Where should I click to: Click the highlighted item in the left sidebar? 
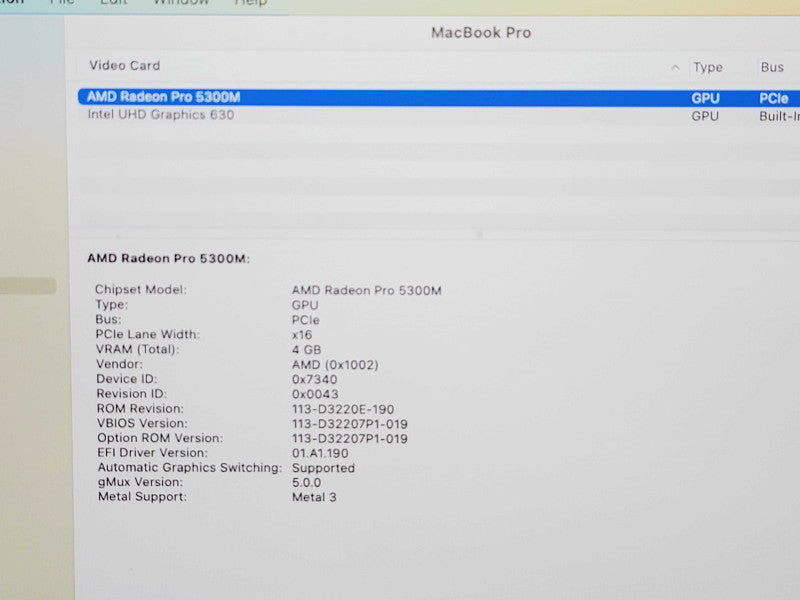click(28, 286)
